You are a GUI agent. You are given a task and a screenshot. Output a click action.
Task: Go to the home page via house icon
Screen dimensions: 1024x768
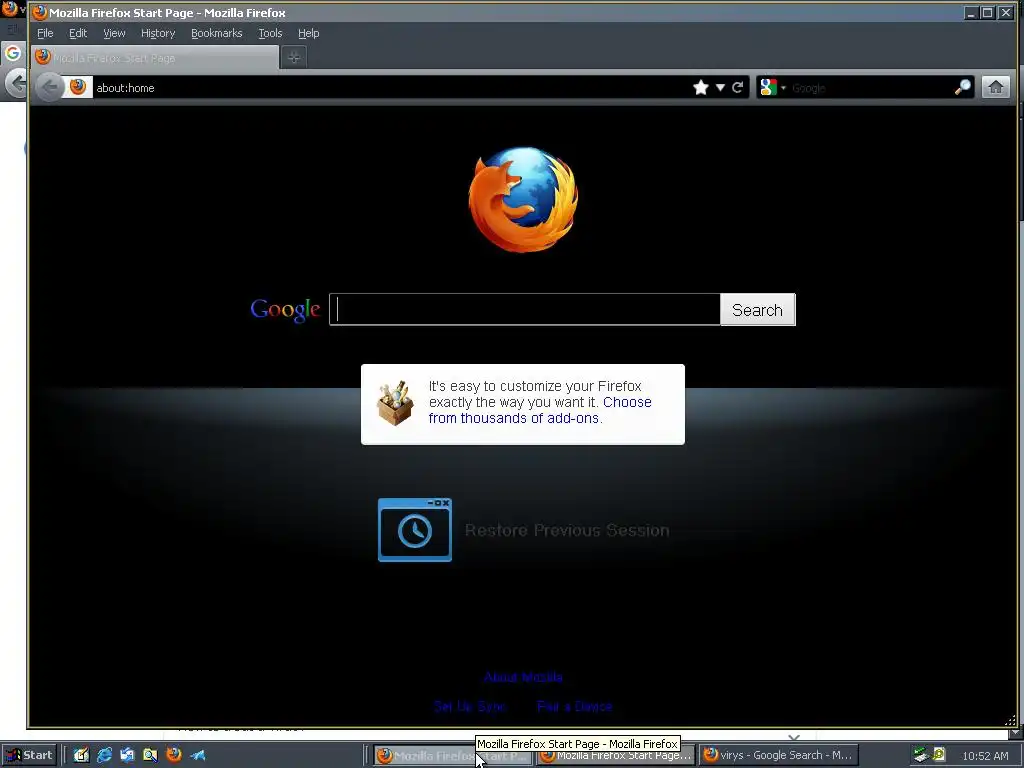[995, 87]
